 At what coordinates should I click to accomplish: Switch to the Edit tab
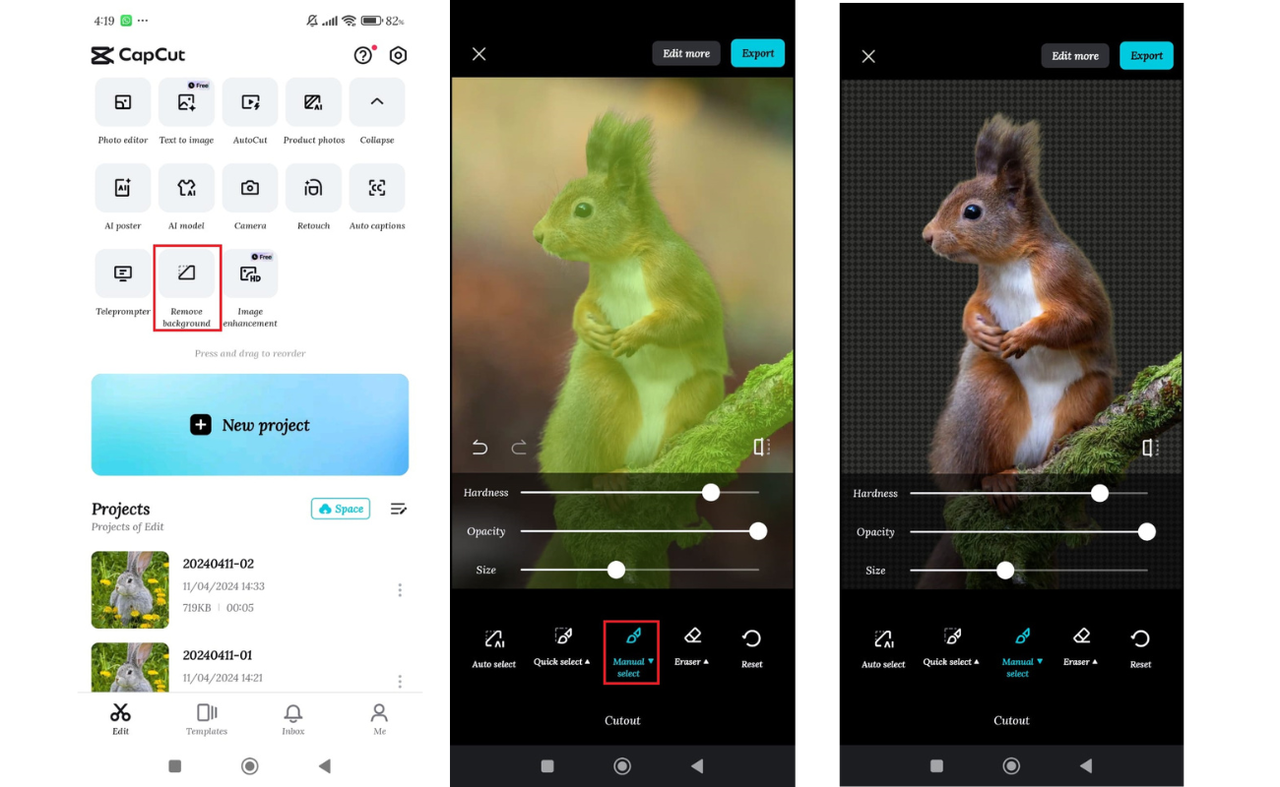pyautogui.click(x=120, y=719)
